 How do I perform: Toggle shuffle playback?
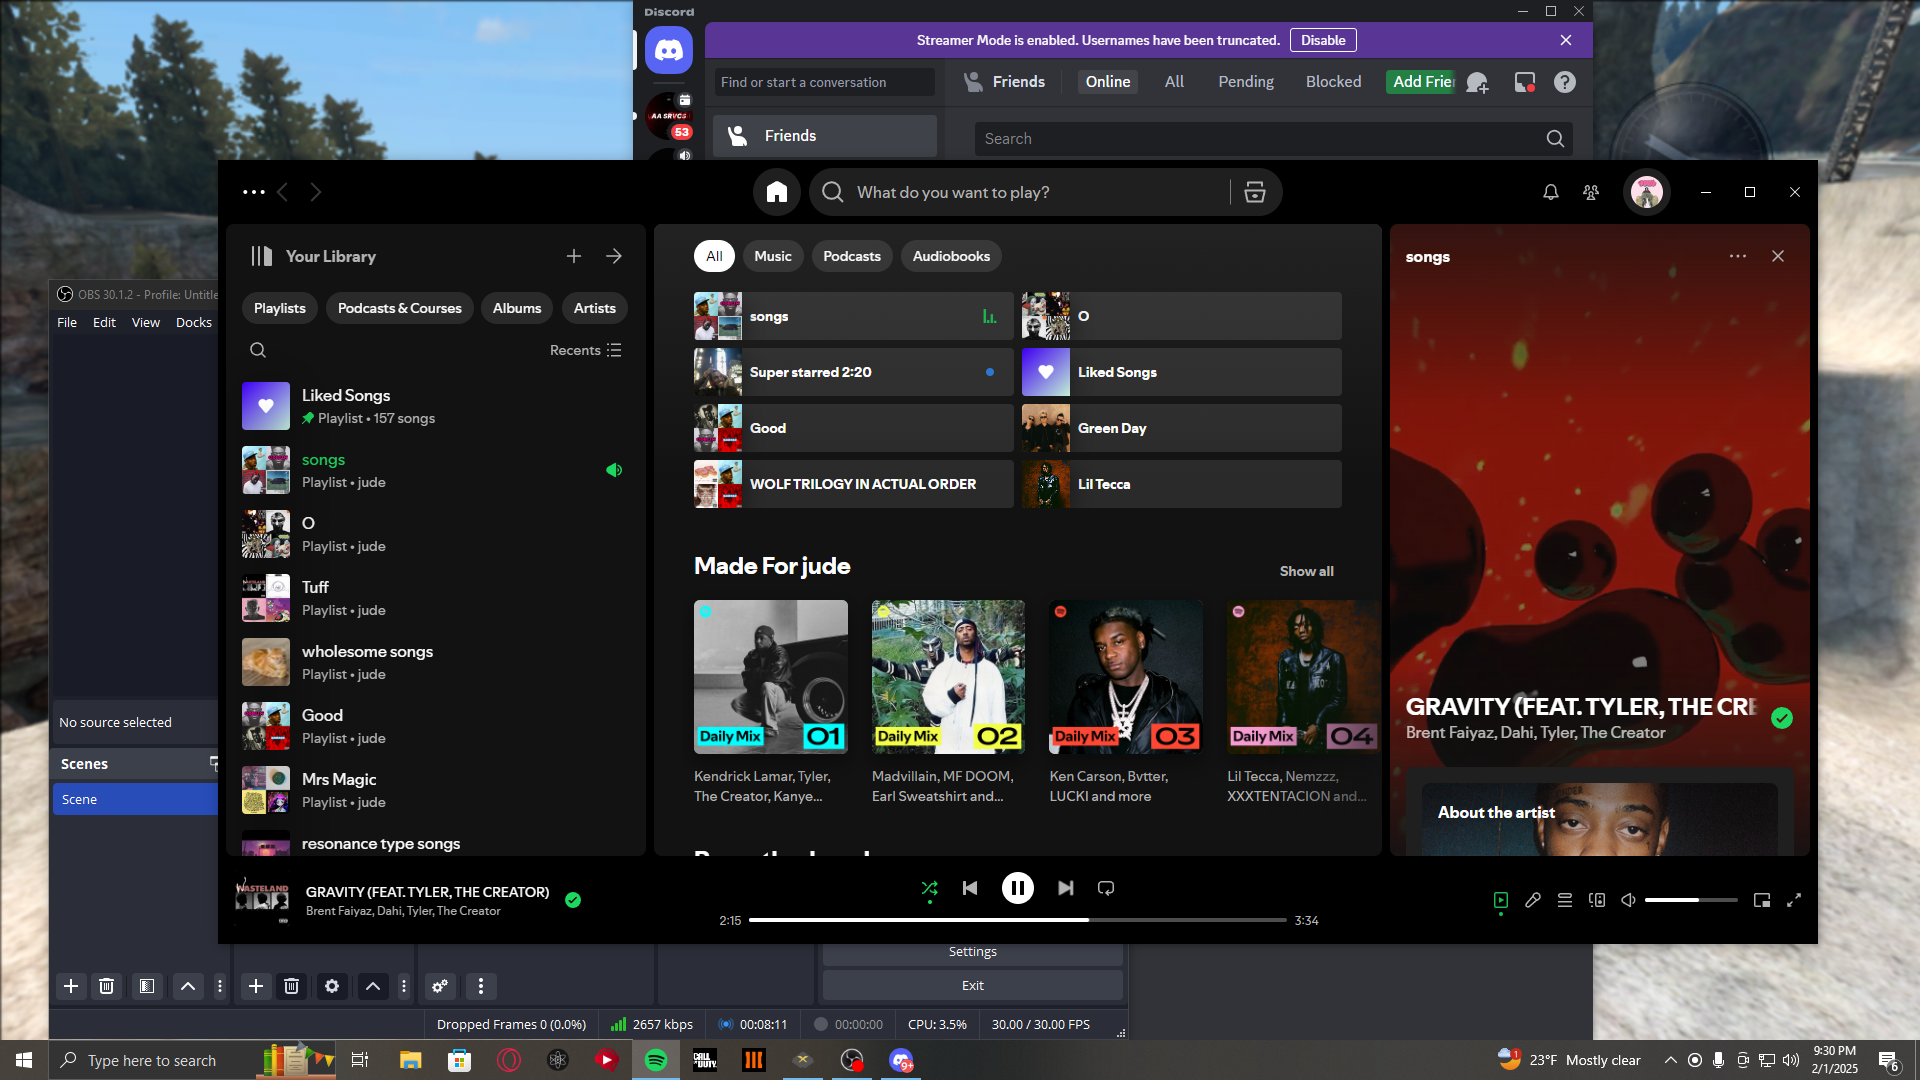tap(929, 888)
